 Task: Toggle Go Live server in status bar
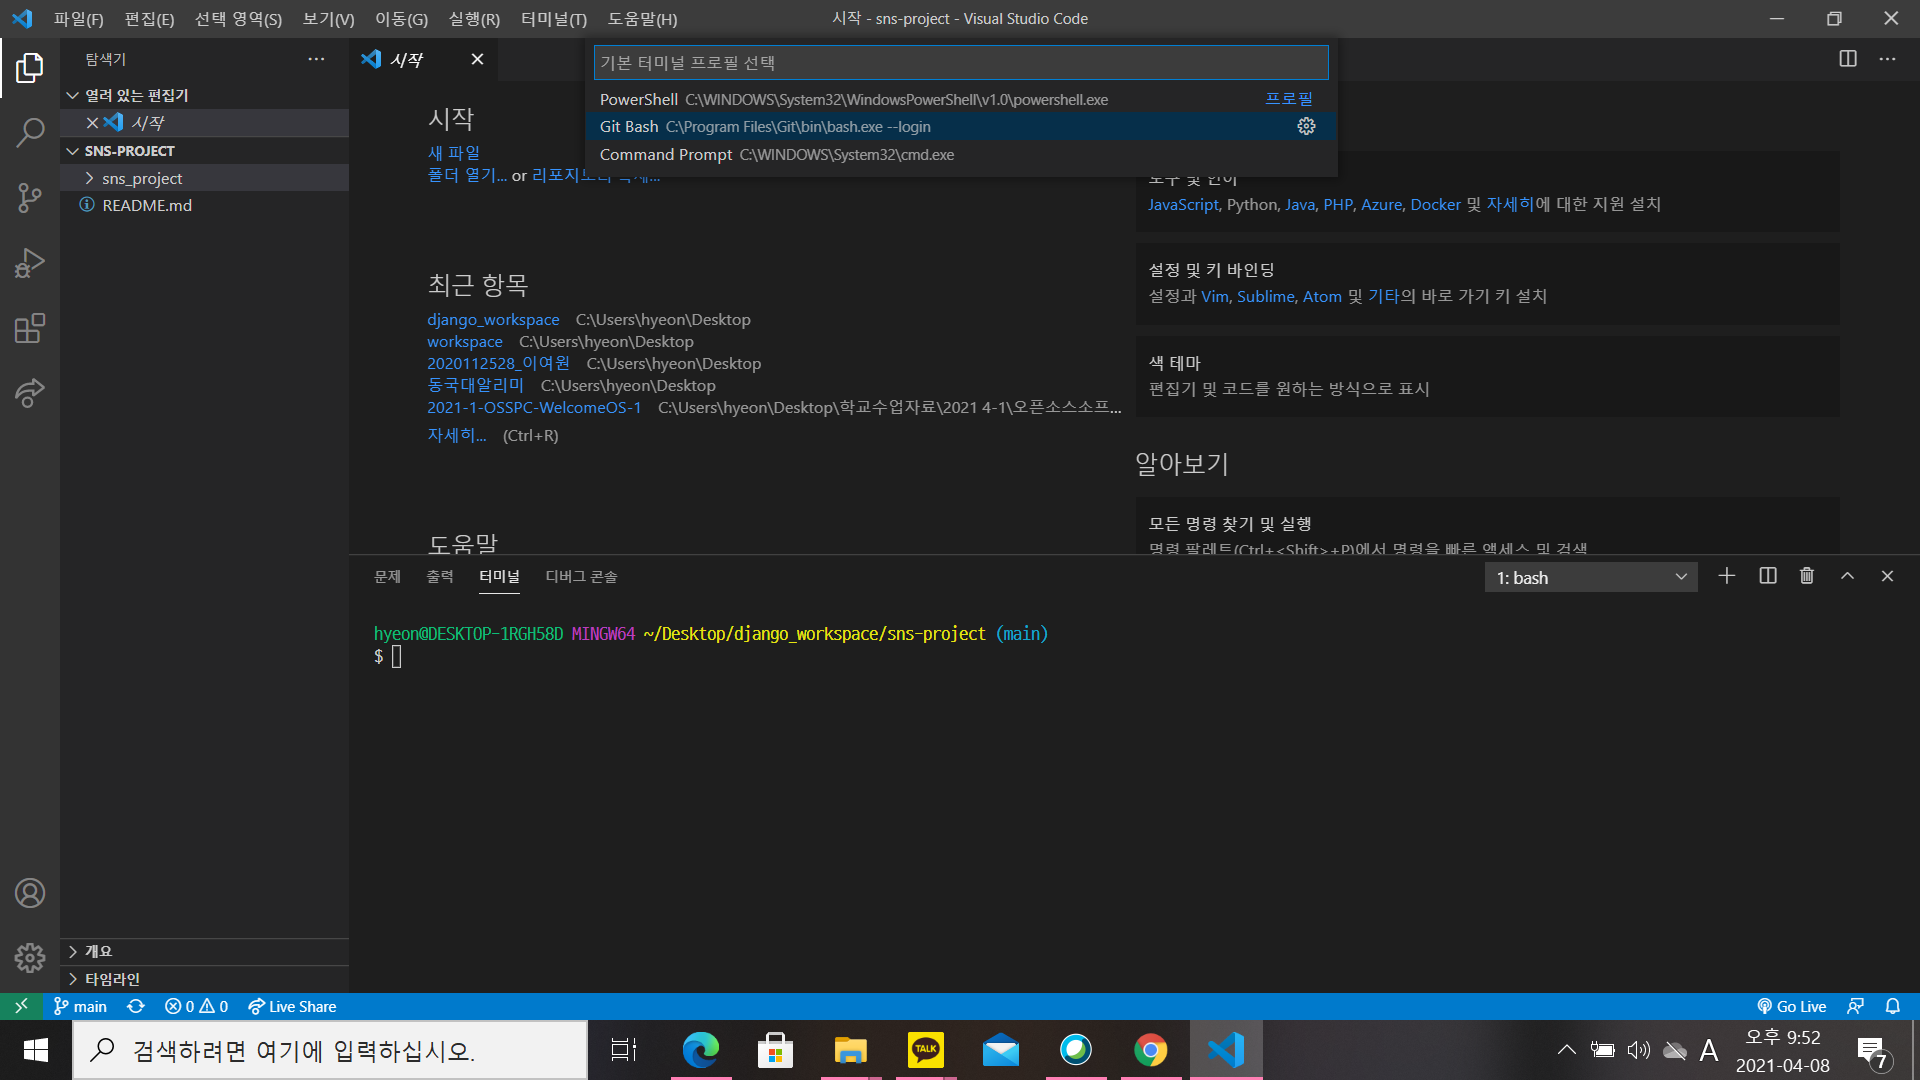1791,1006
